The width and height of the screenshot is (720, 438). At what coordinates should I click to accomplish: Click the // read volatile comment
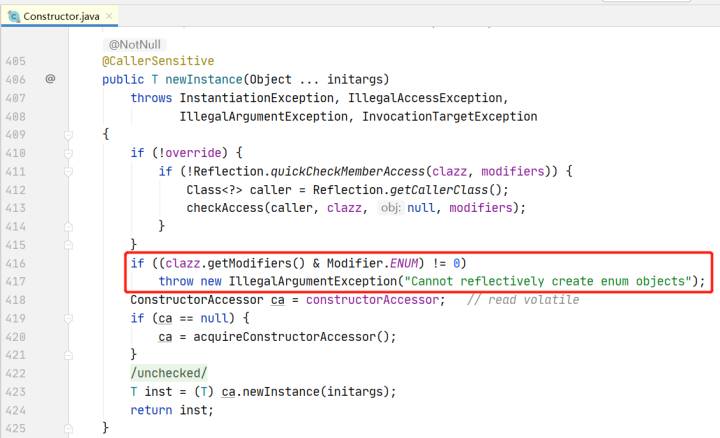coord(523,300)
